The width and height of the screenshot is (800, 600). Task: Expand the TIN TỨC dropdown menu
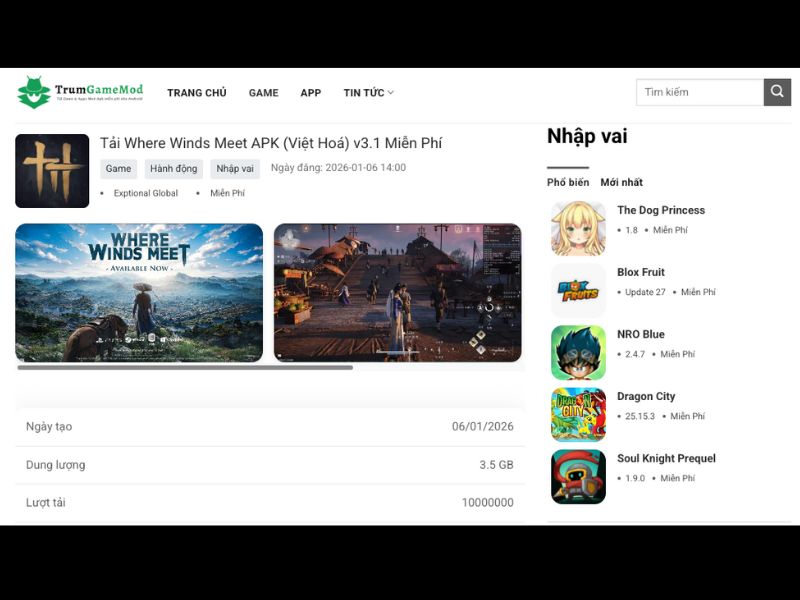[366, 92]
